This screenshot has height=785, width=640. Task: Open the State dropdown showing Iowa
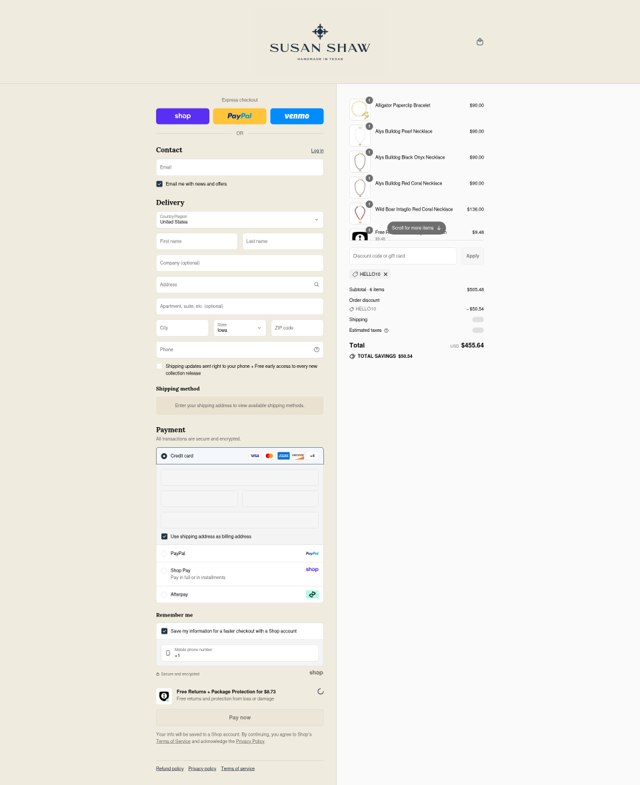tap(239, 328)
